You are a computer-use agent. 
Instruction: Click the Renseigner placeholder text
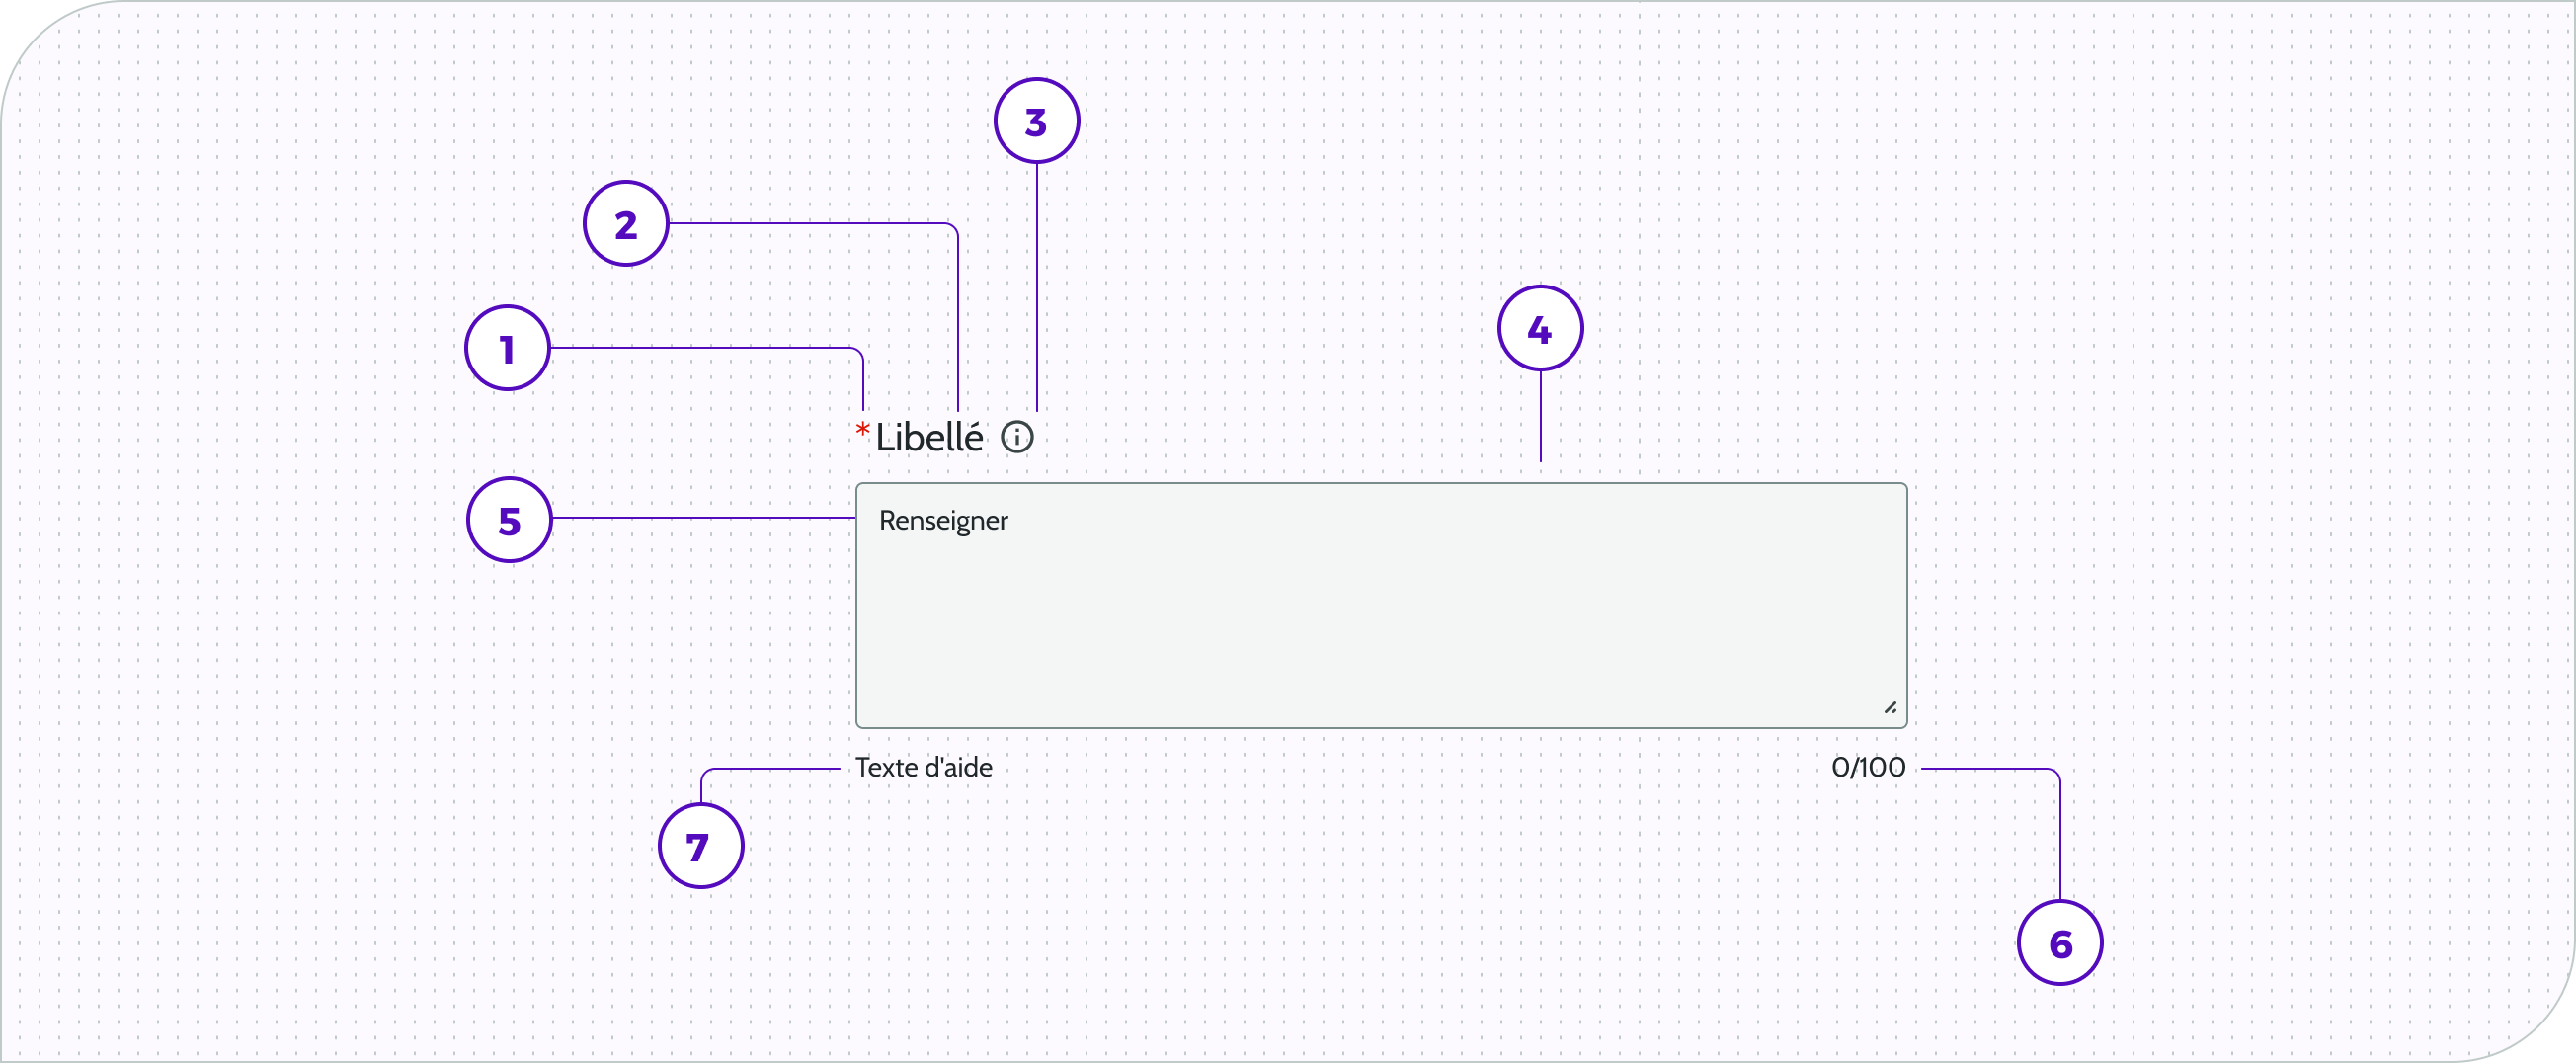pyautogui.click(x=944, y=521)
